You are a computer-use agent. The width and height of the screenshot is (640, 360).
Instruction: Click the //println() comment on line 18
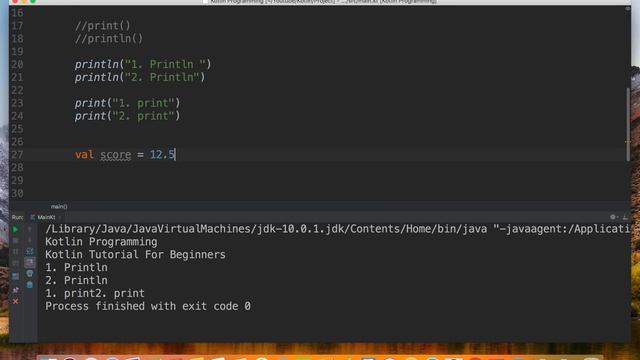pyautogui.click(x=109, y=39)
